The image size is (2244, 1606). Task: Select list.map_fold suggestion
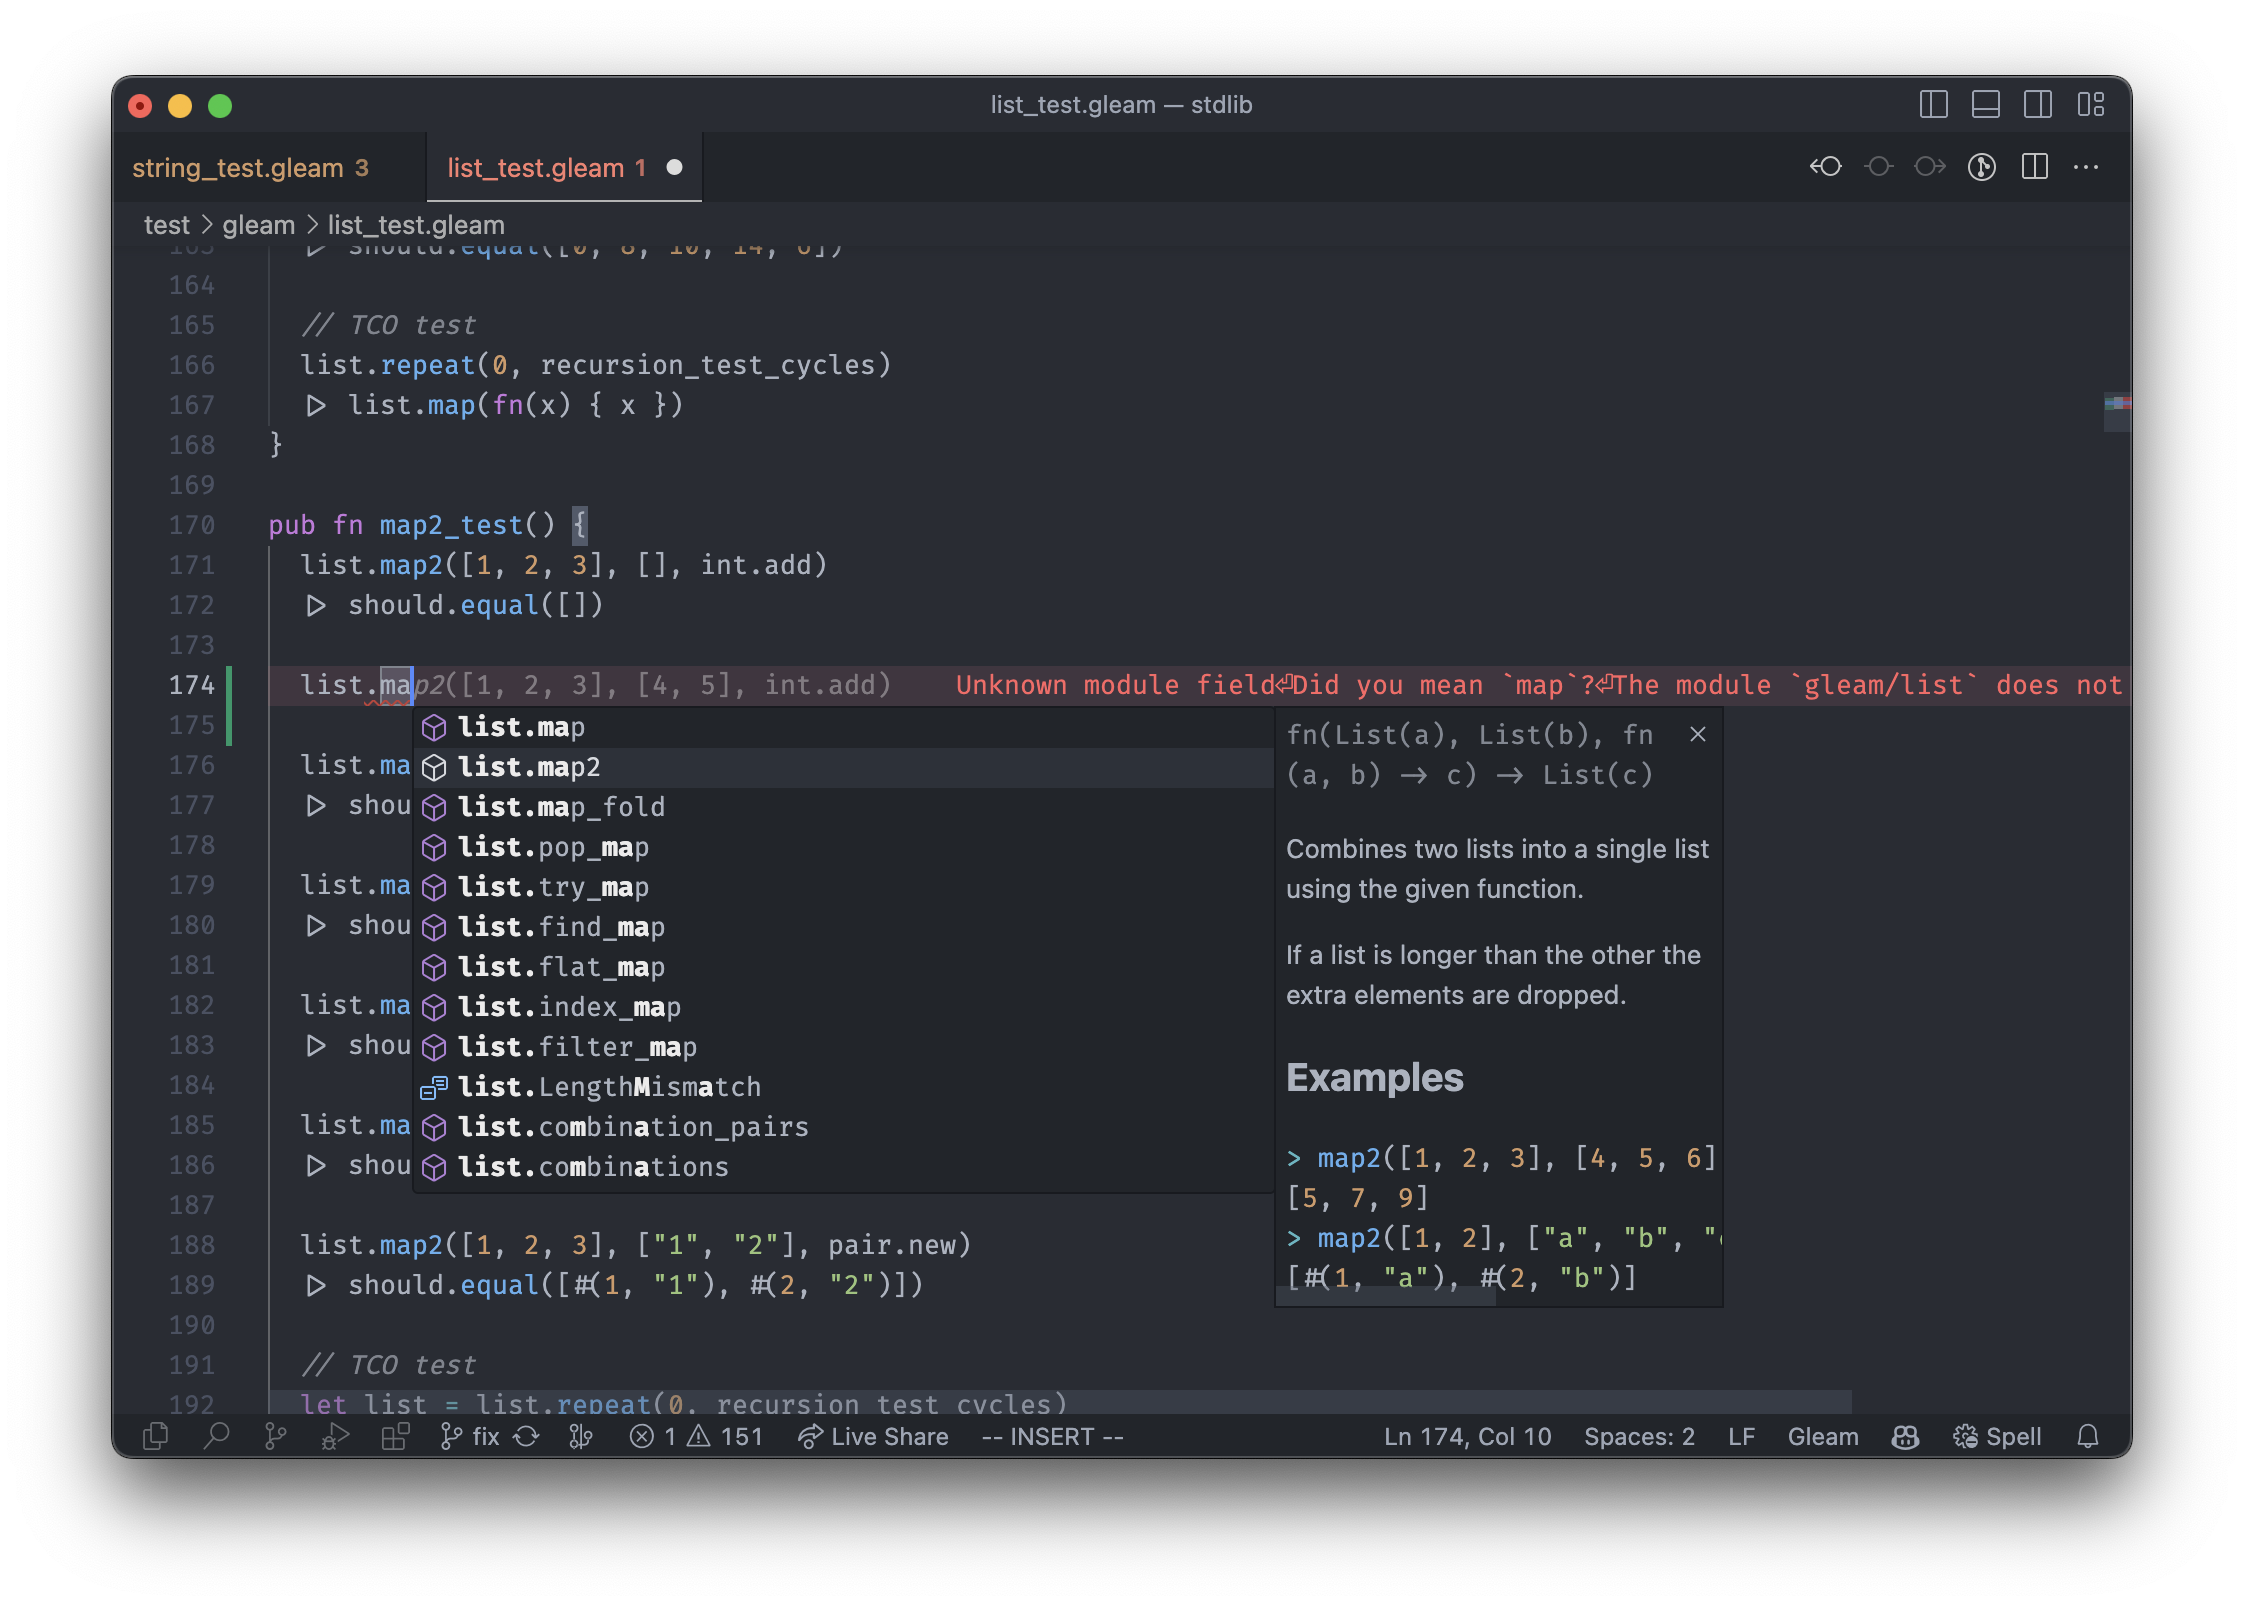coord(561,807)
